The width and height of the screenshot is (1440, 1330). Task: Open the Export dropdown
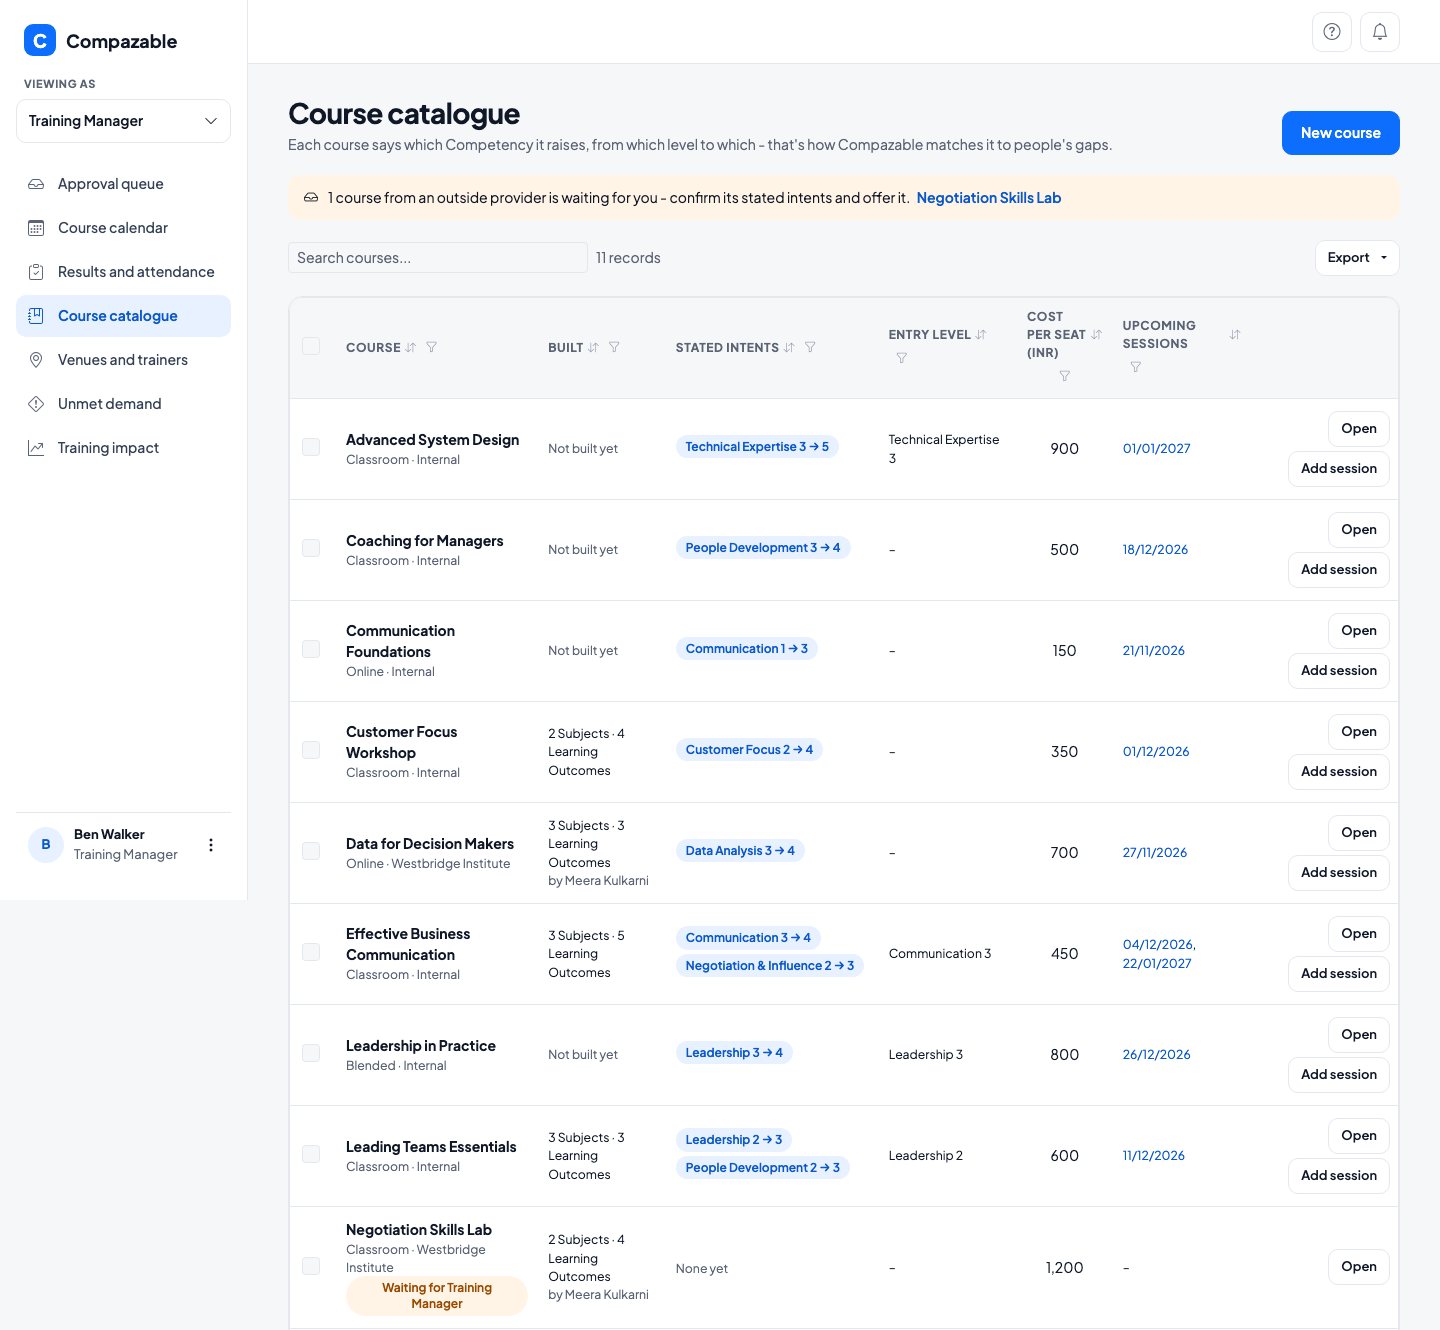click(x=1357, y=258)
